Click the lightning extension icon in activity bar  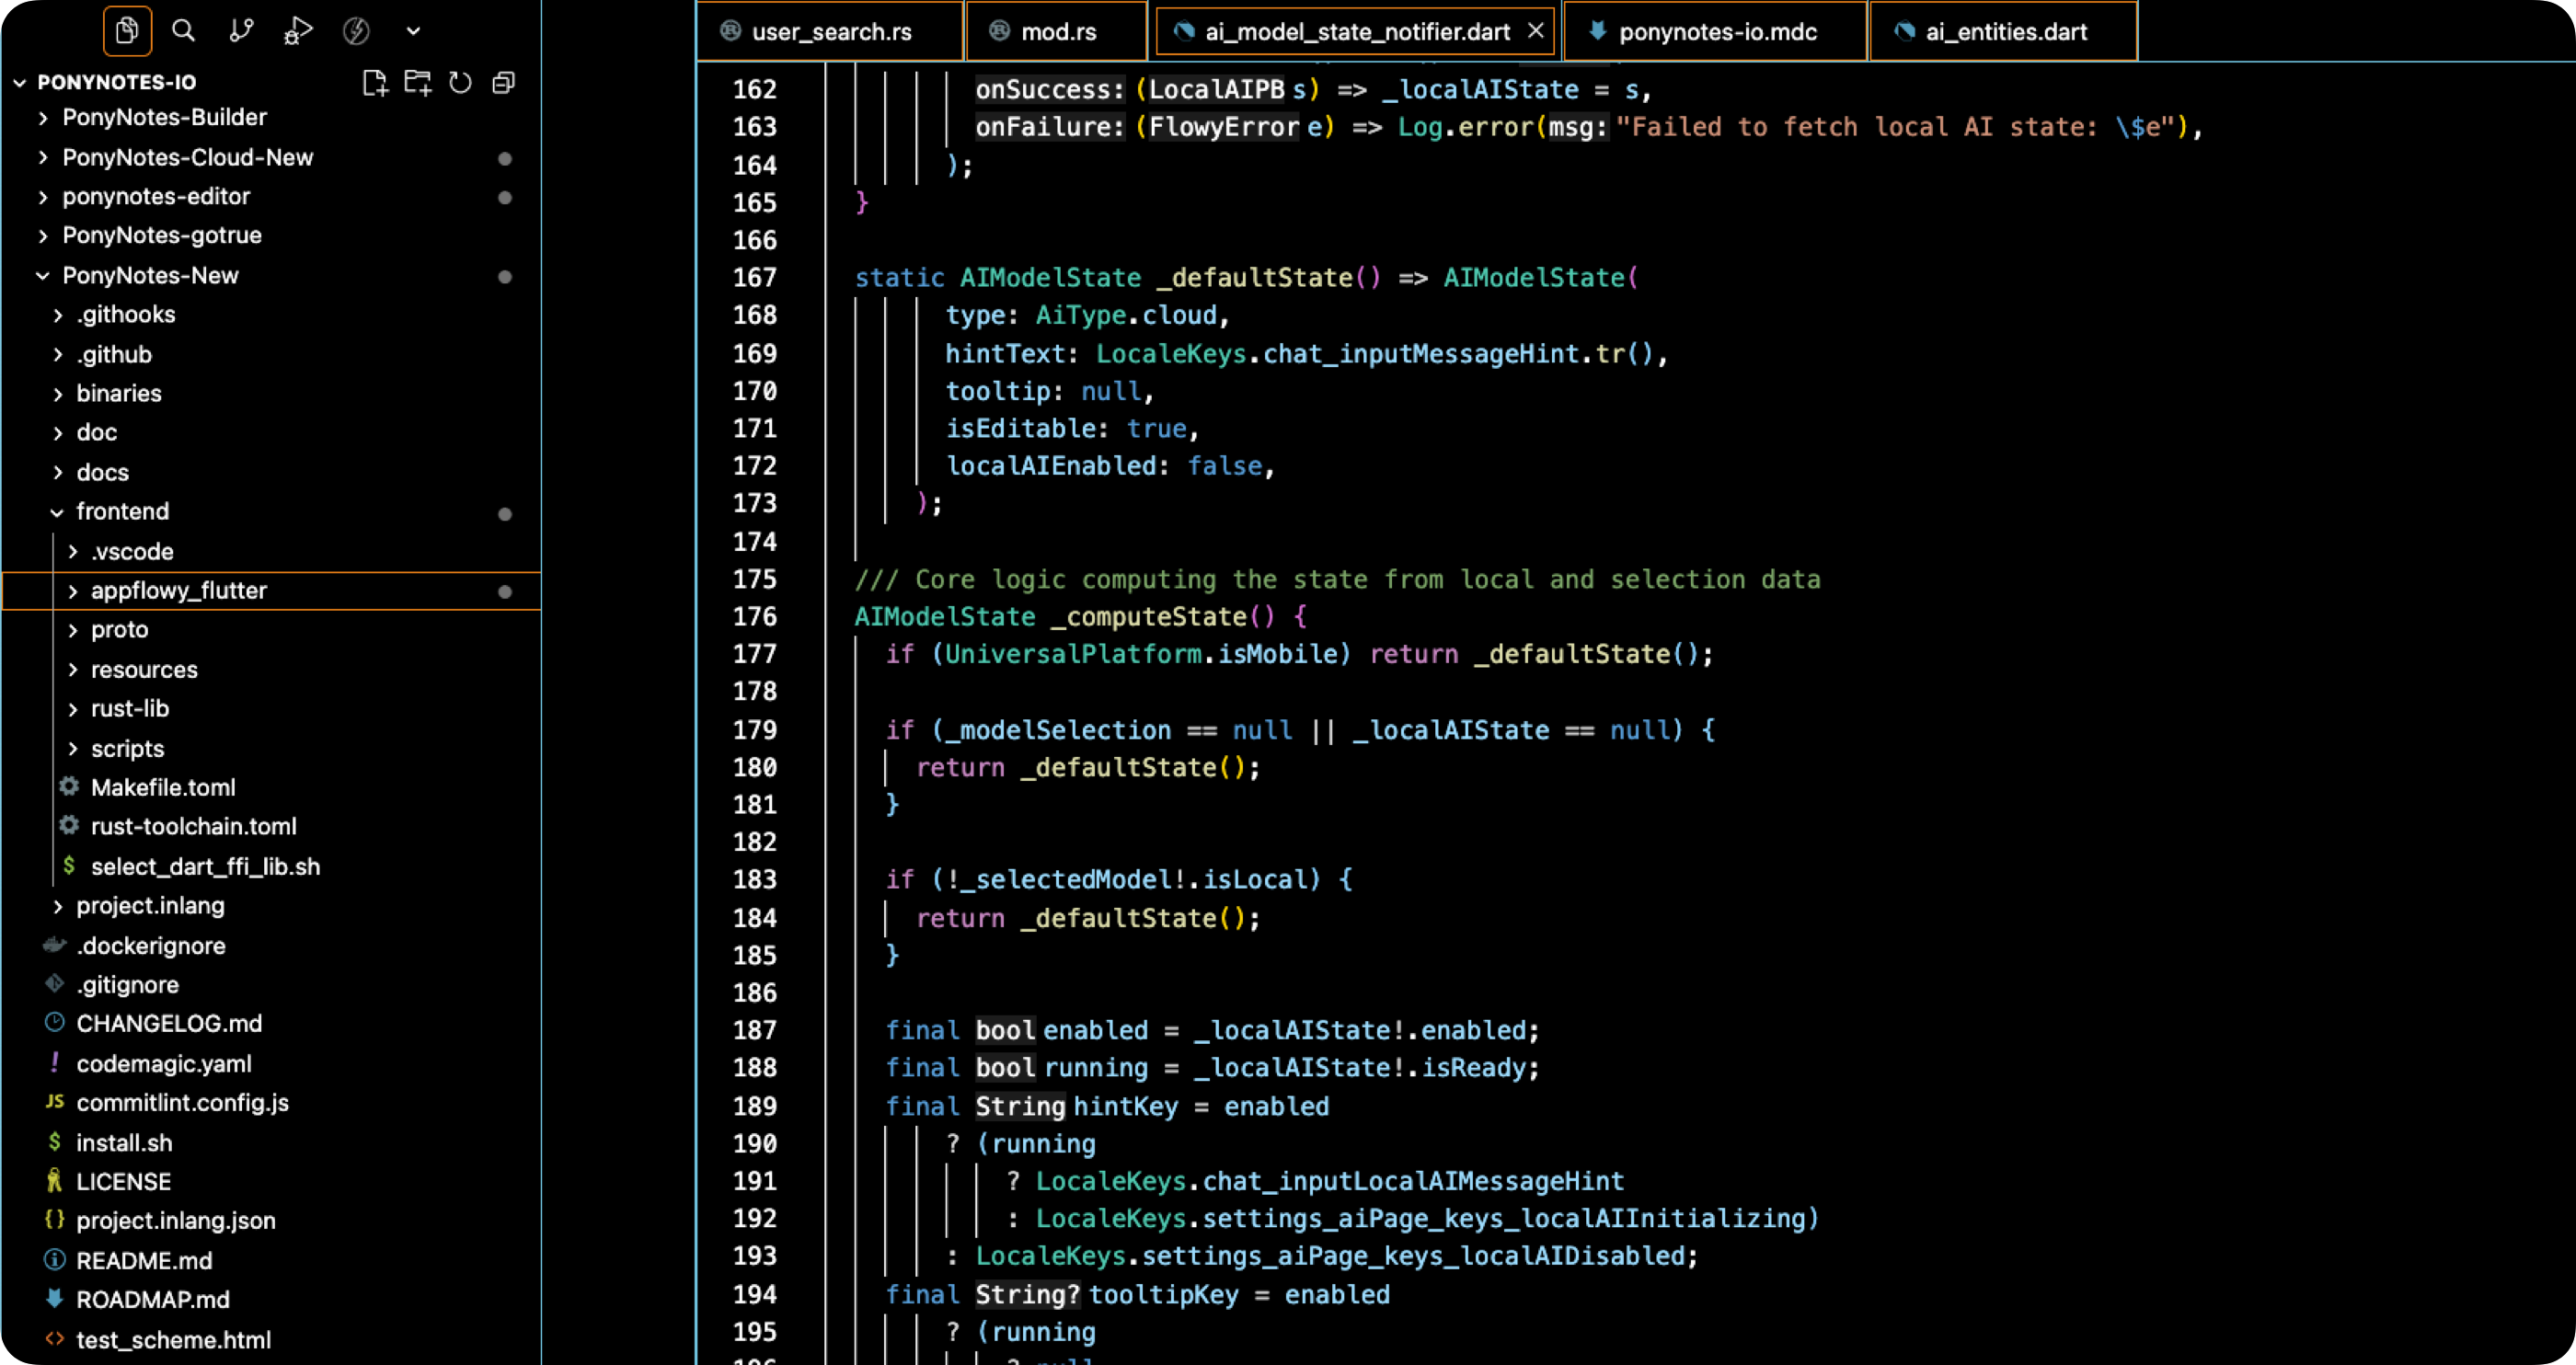[356, 30]
